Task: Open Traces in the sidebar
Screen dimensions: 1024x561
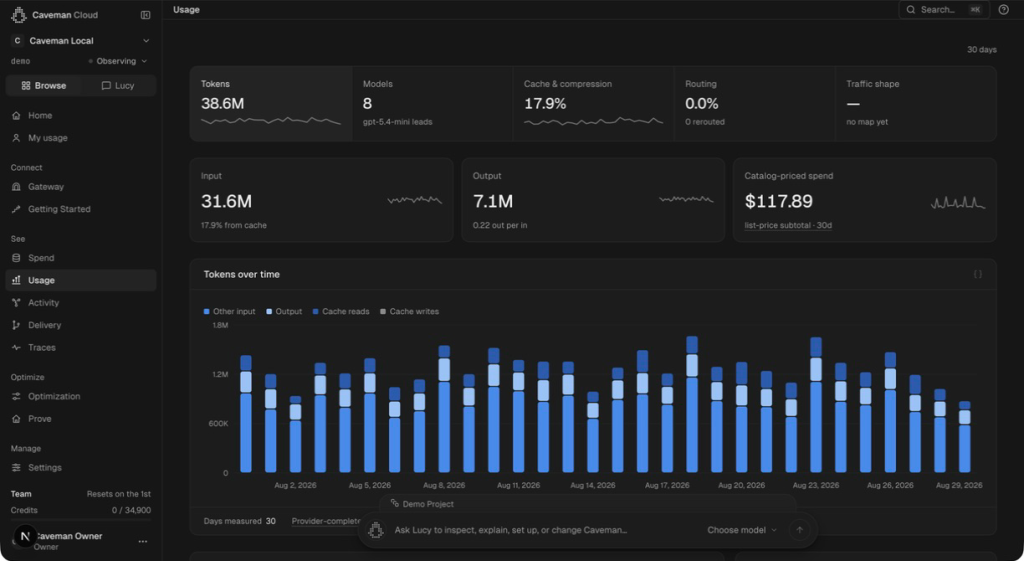Action: pyautogui.click(x=81, y=347)
